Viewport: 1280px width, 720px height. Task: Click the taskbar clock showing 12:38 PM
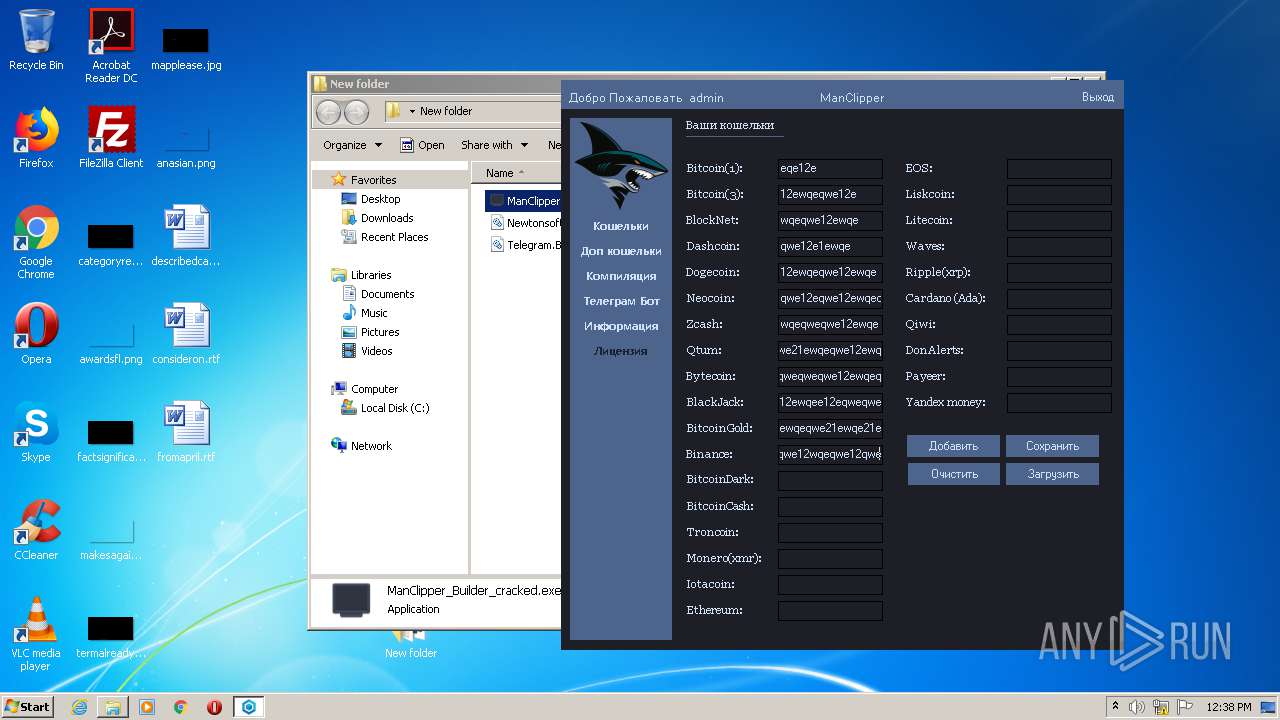point(1229,707)
